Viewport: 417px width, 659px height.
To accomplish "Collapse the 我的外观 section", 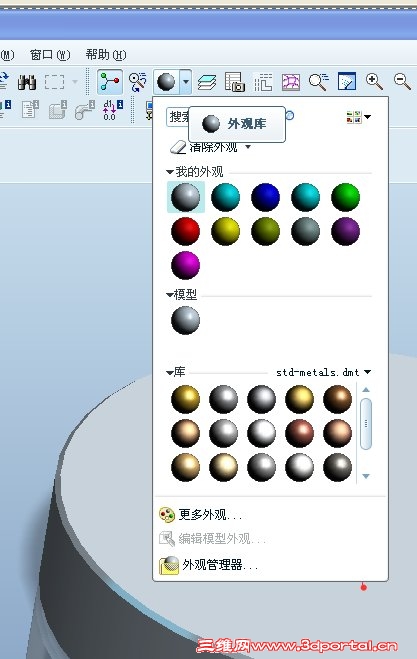I will coord(170,172).
